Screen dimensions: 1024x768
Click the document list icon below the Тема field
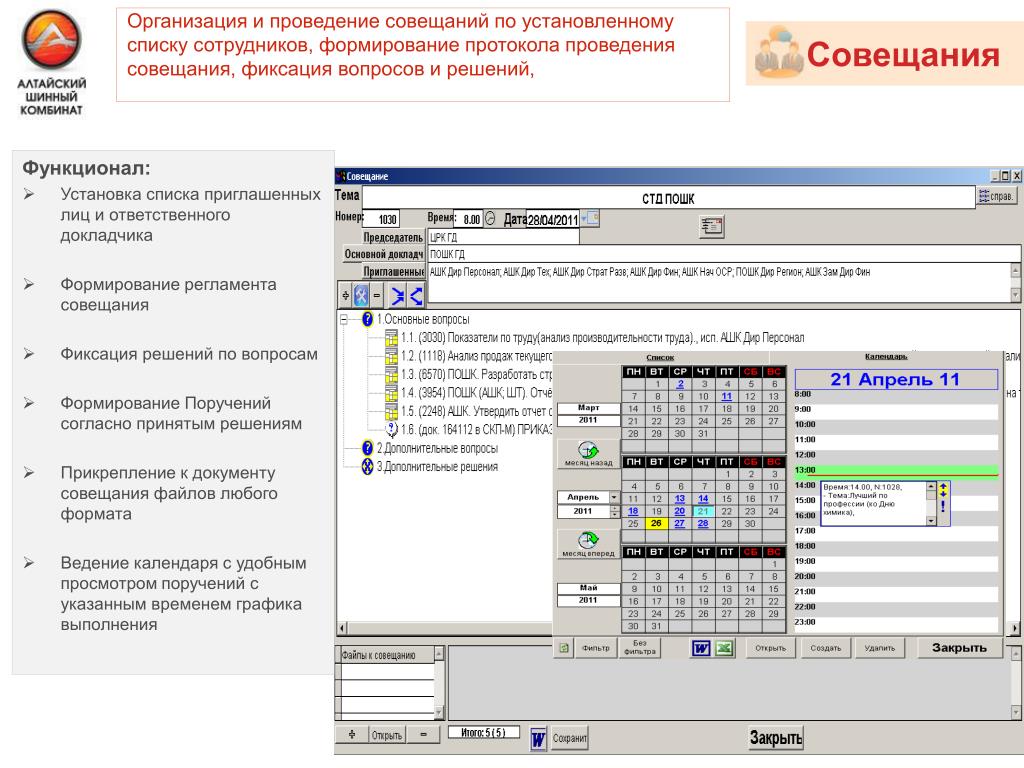pyautogui.click(x=711, y=226)
